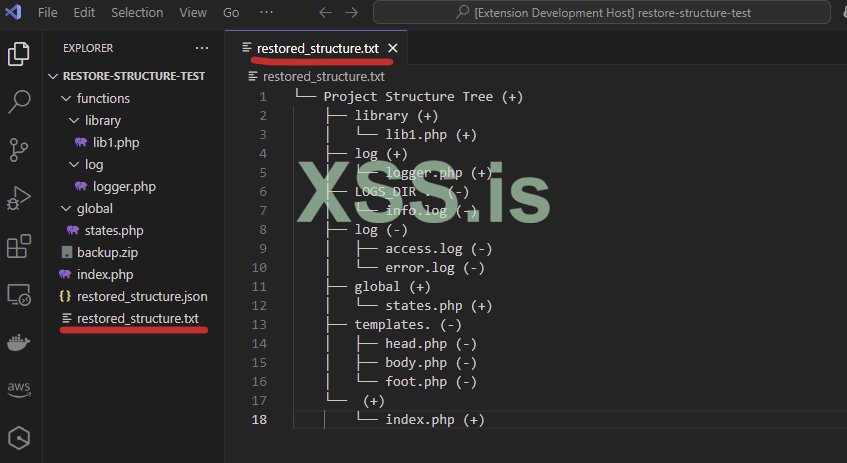Open the Edit menu

[84, 12]
